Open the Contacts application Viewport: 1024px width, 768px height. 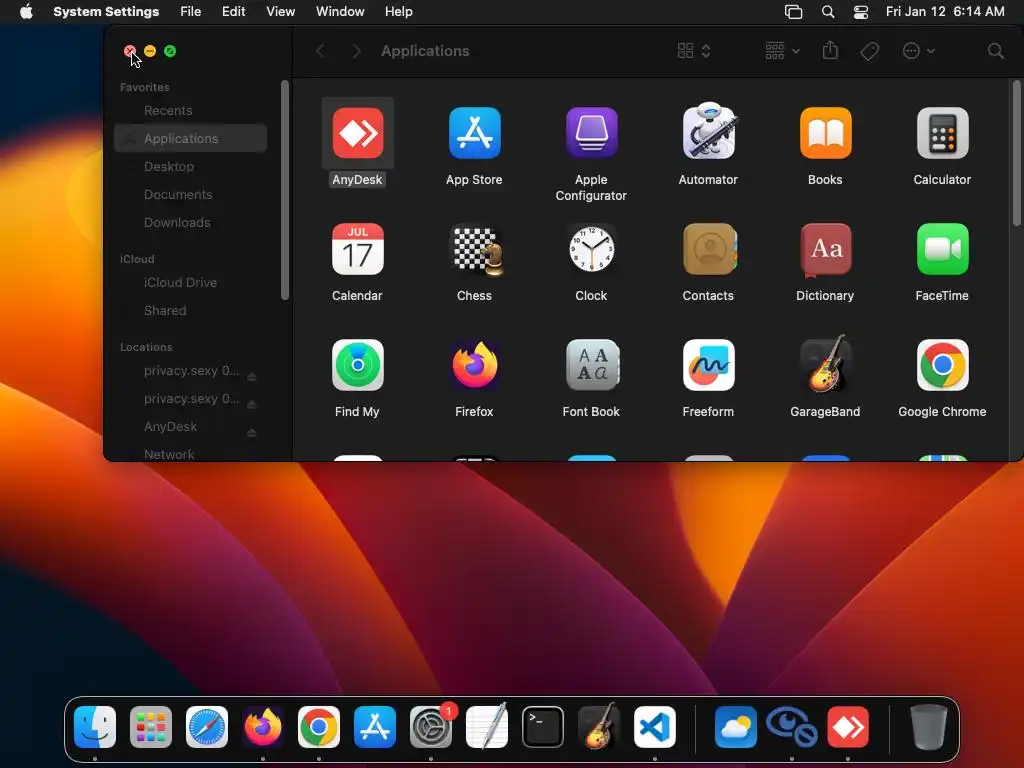tap(709, 249)
